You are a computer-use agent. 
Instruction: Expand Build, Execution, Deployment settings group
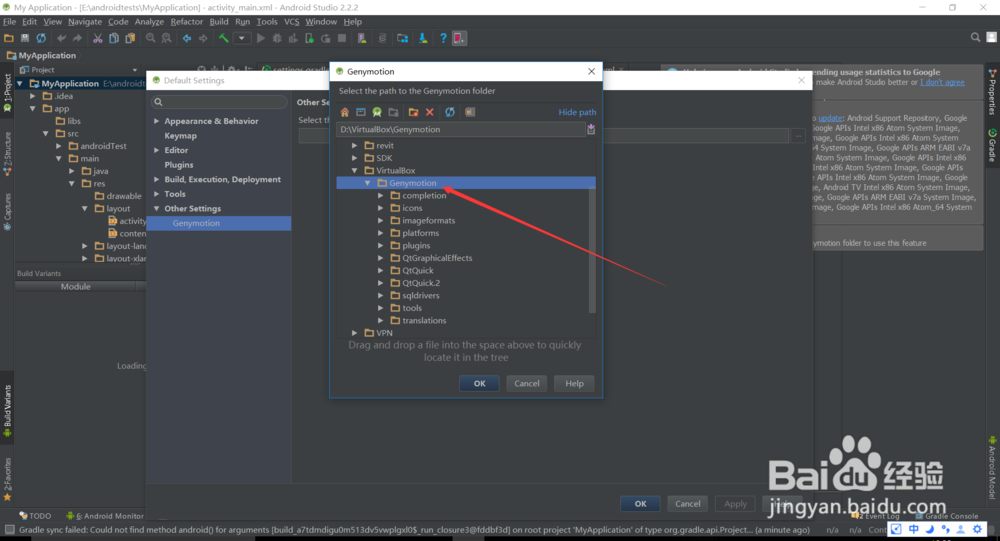[x=157, y=179]
